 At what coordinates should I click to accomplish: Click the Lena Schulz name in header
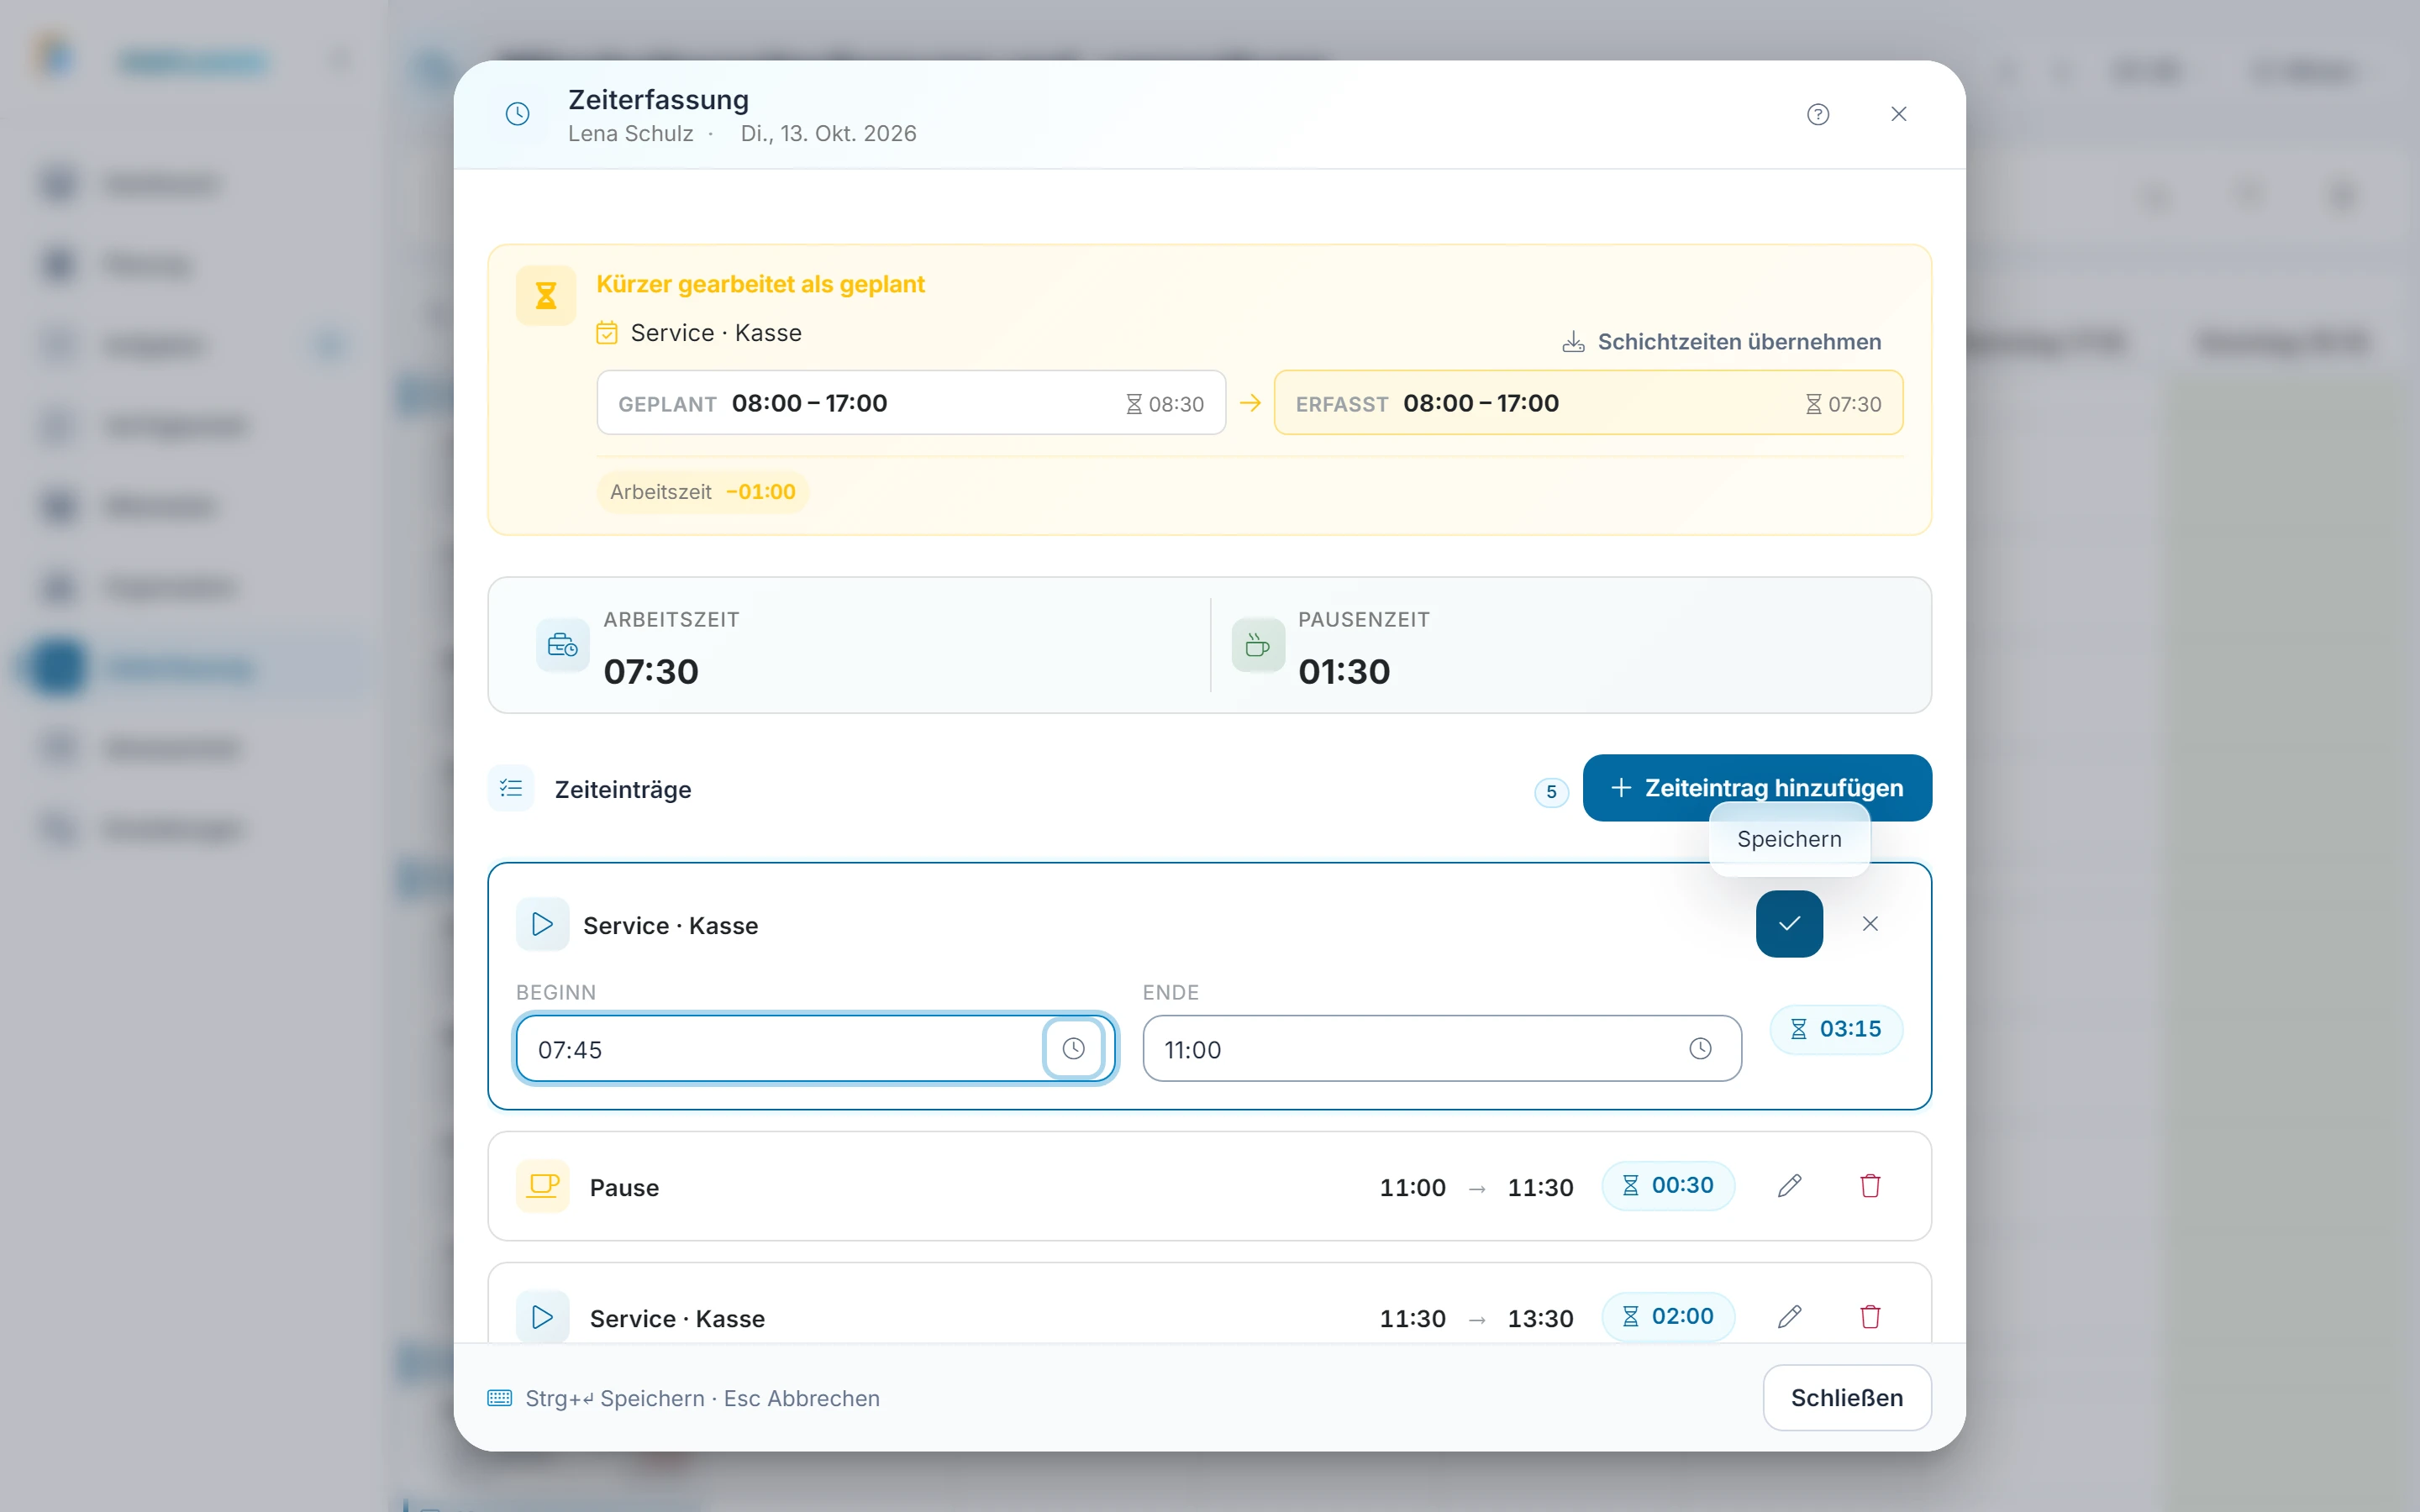tap(630, 134)
